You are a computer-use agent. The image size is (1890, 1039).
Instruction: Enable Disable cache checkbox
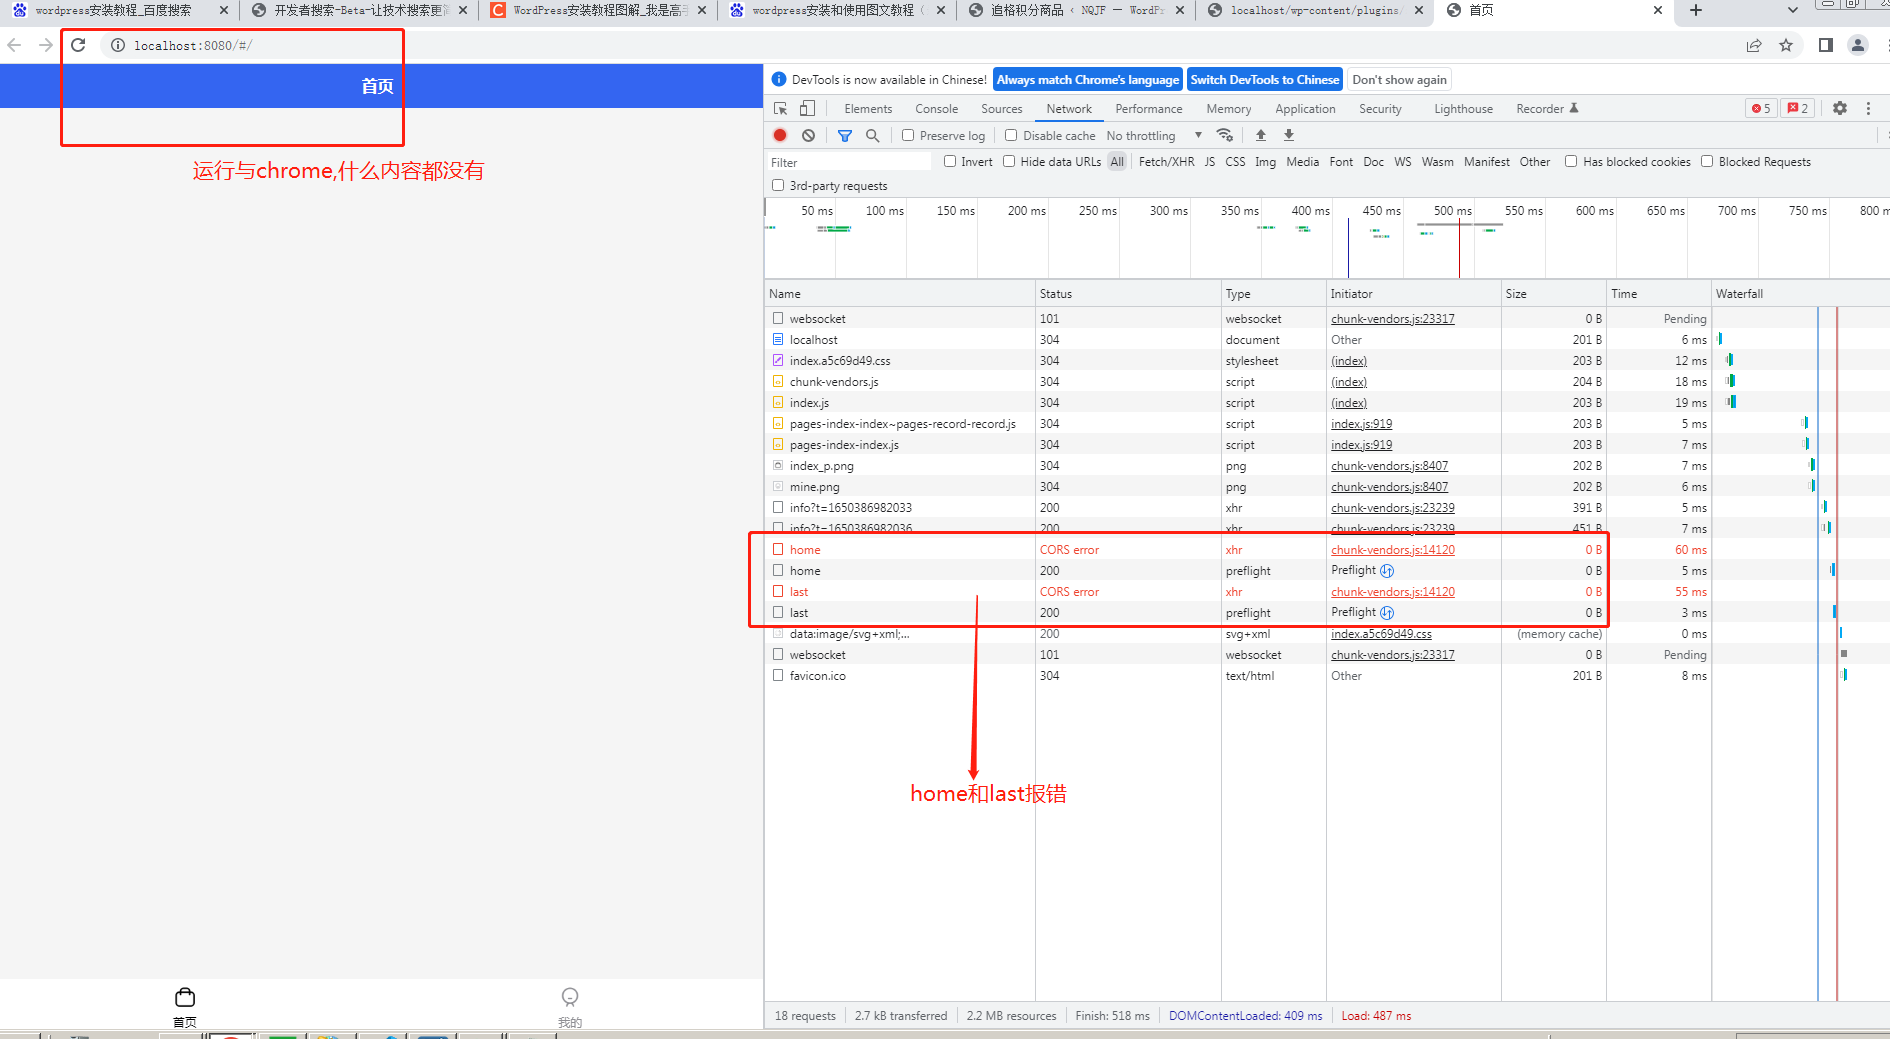coord(1011,135)
